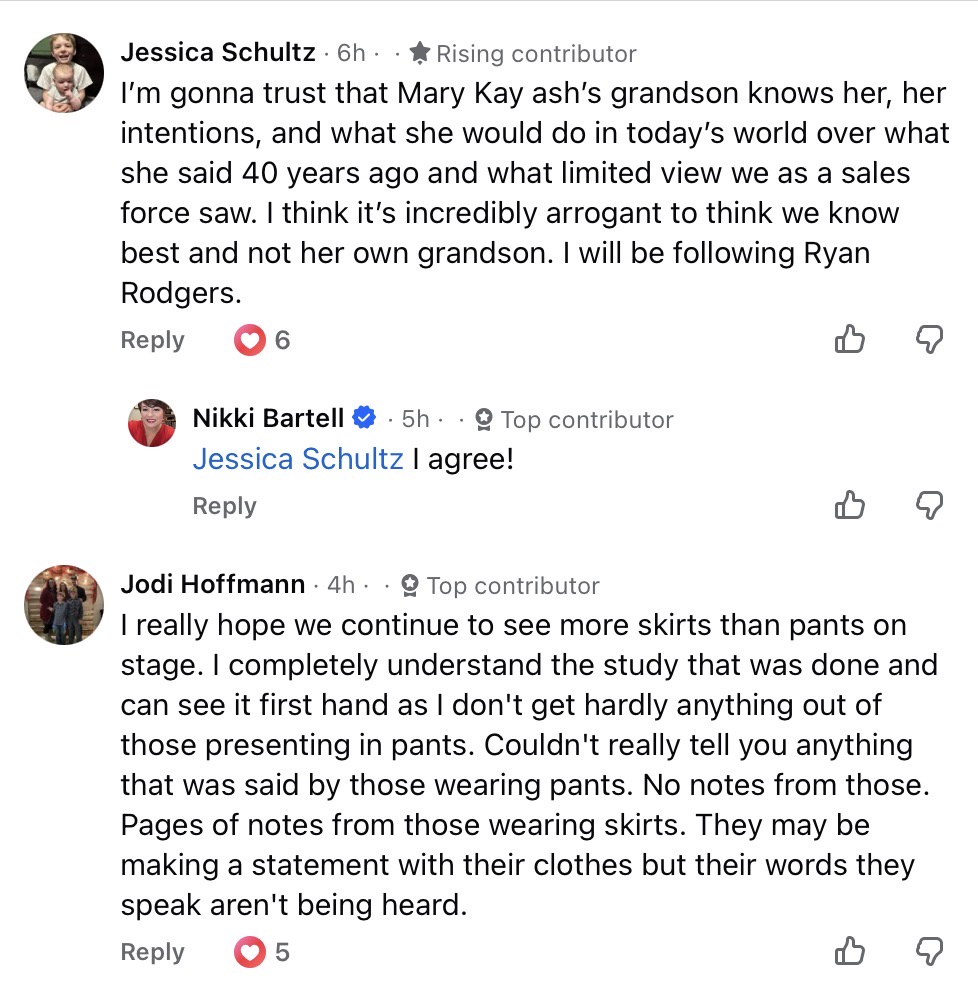Click Nikki Bartell's verified badge
The image size is (978, 995).
click(x=365, y=418)
